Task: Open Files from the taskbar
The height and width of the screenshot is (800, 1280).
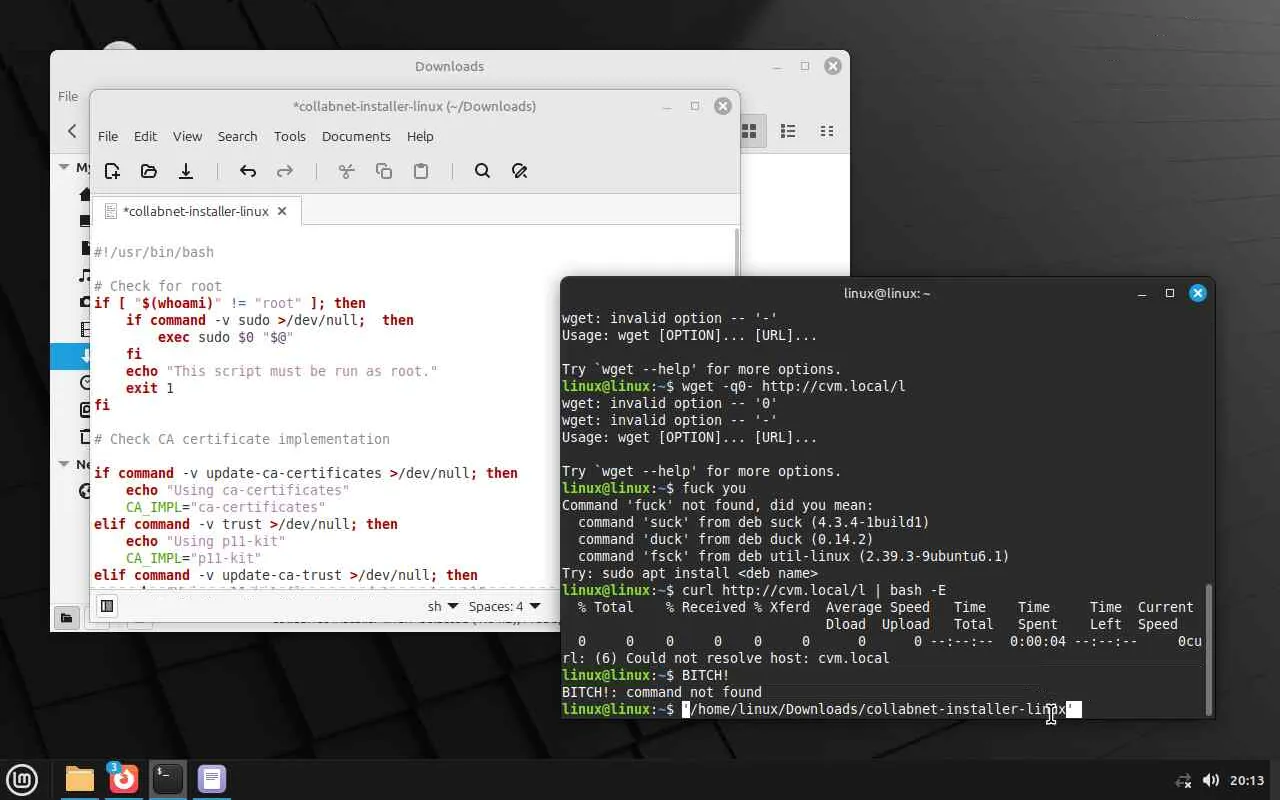Action: click(79, 778)
